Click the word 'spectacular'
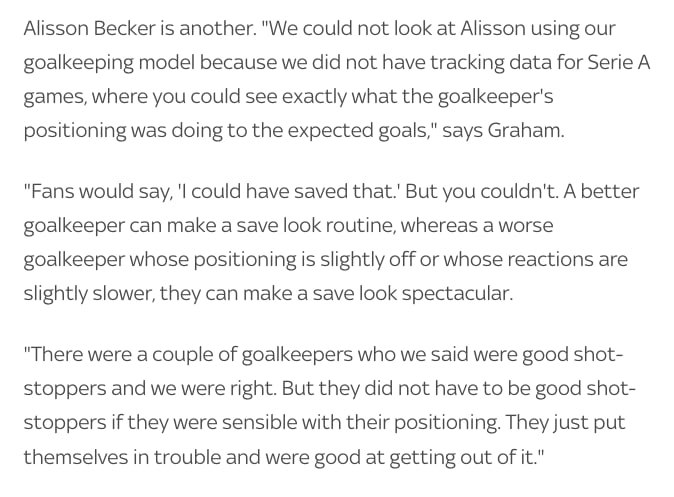Viewport: 674px width, 497px height. 456,295
